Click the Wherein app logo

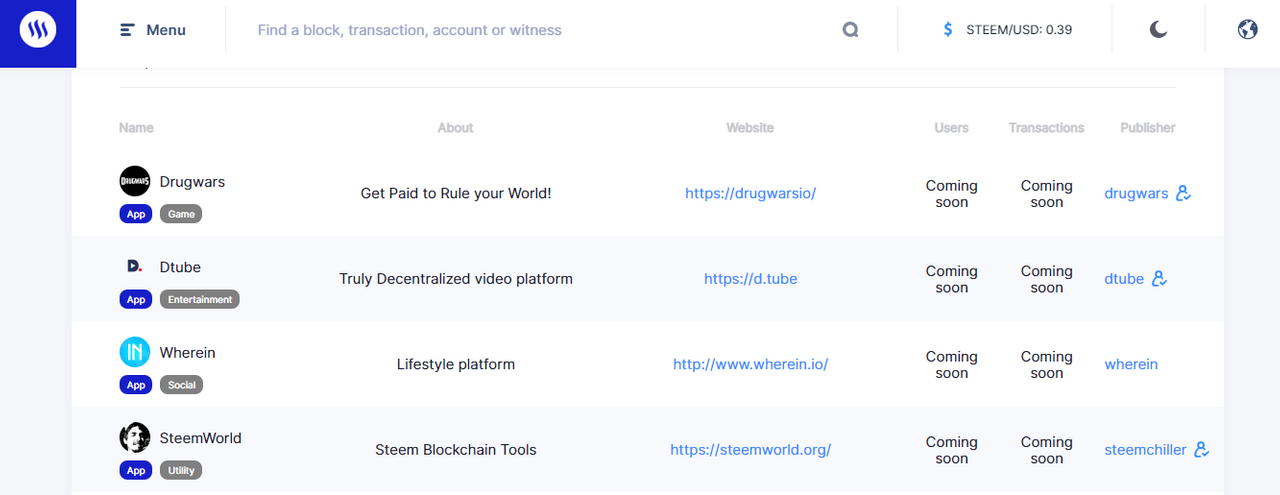coord(135,352)
